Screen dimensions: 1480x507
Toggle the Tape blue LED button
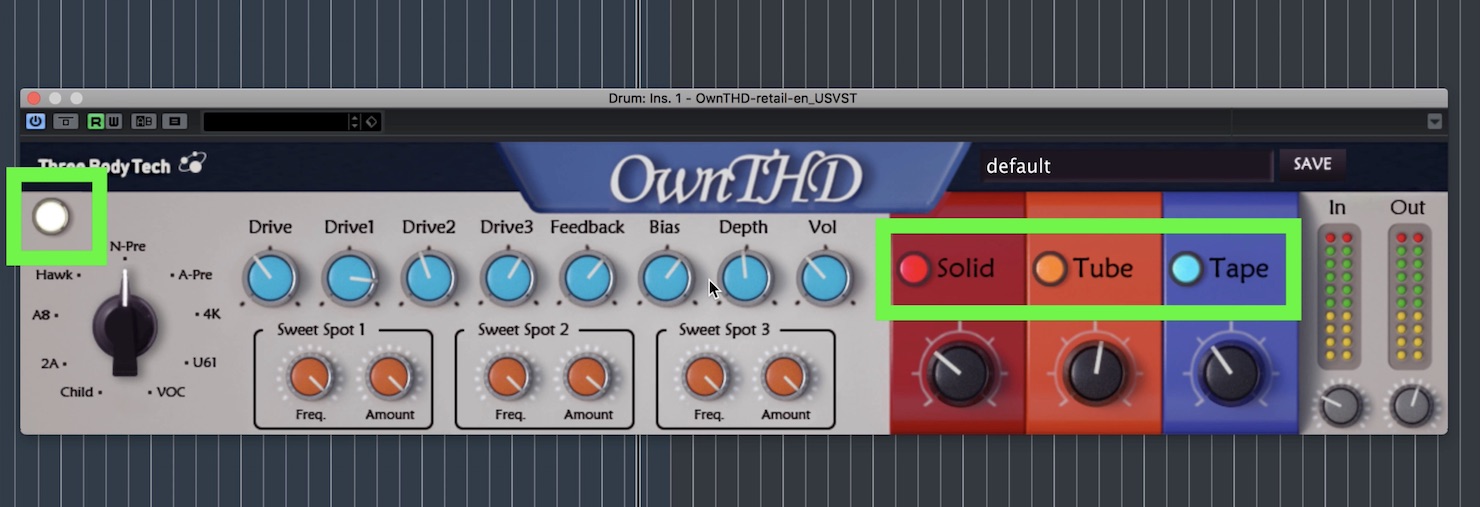(1186, 269)
